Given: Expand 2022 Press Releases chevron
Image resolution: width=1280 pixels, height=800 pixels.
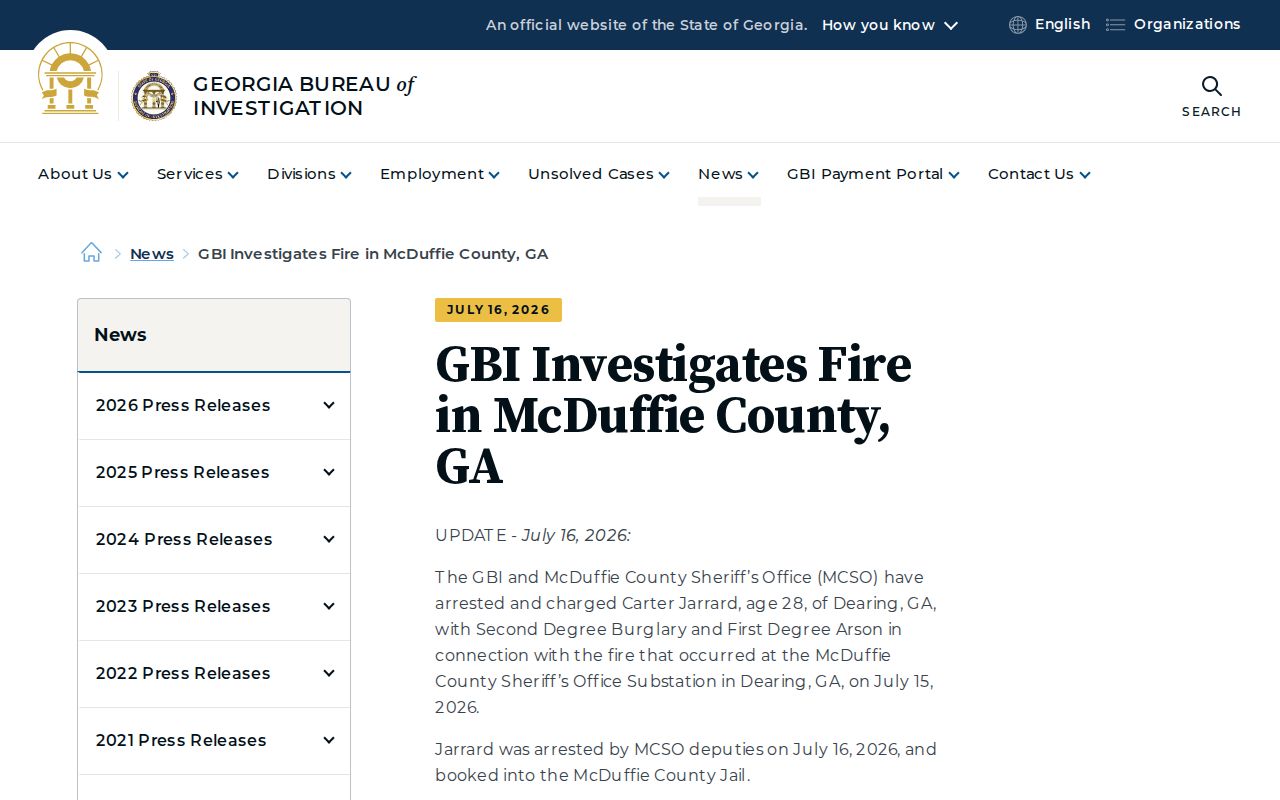Looking at the screenshot, I should coord(328,673).
